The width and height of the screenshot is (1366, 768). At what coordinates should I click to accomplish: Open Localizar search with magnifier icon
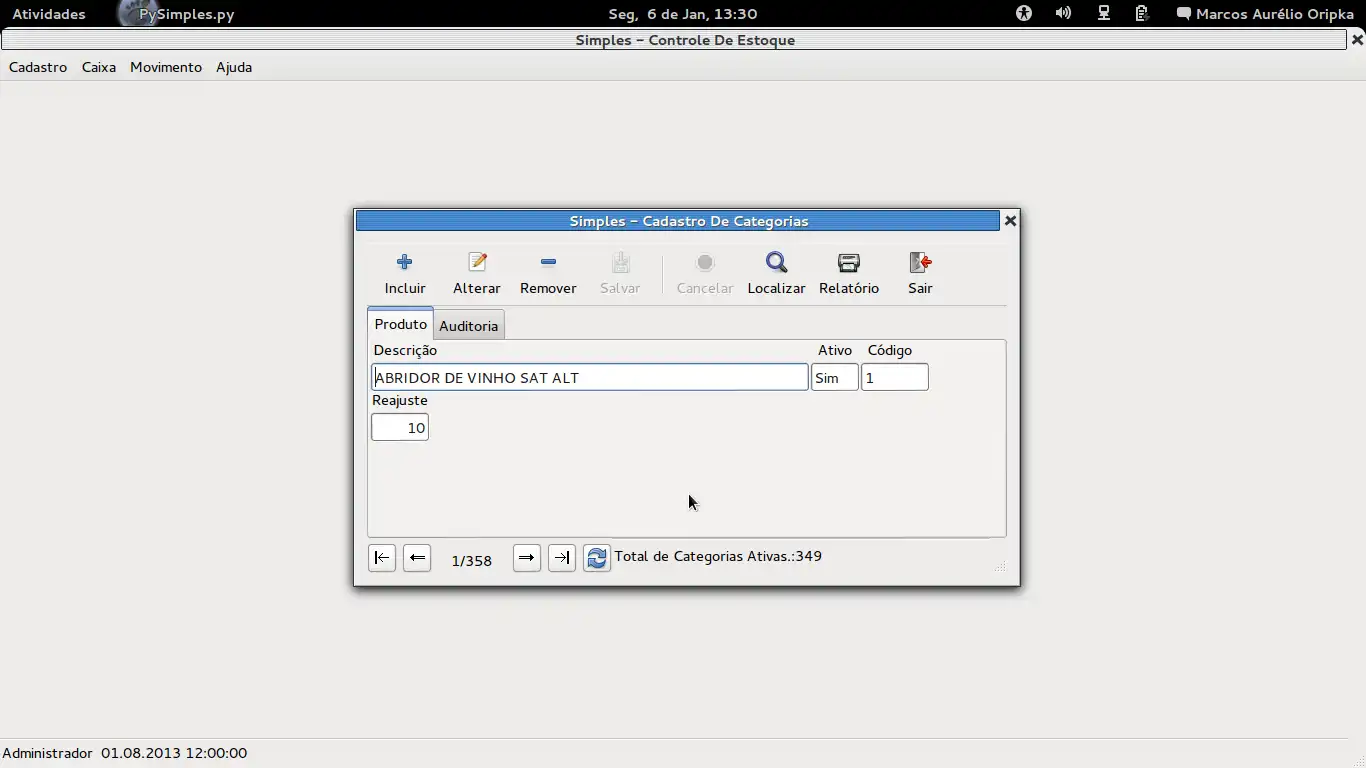776,262
